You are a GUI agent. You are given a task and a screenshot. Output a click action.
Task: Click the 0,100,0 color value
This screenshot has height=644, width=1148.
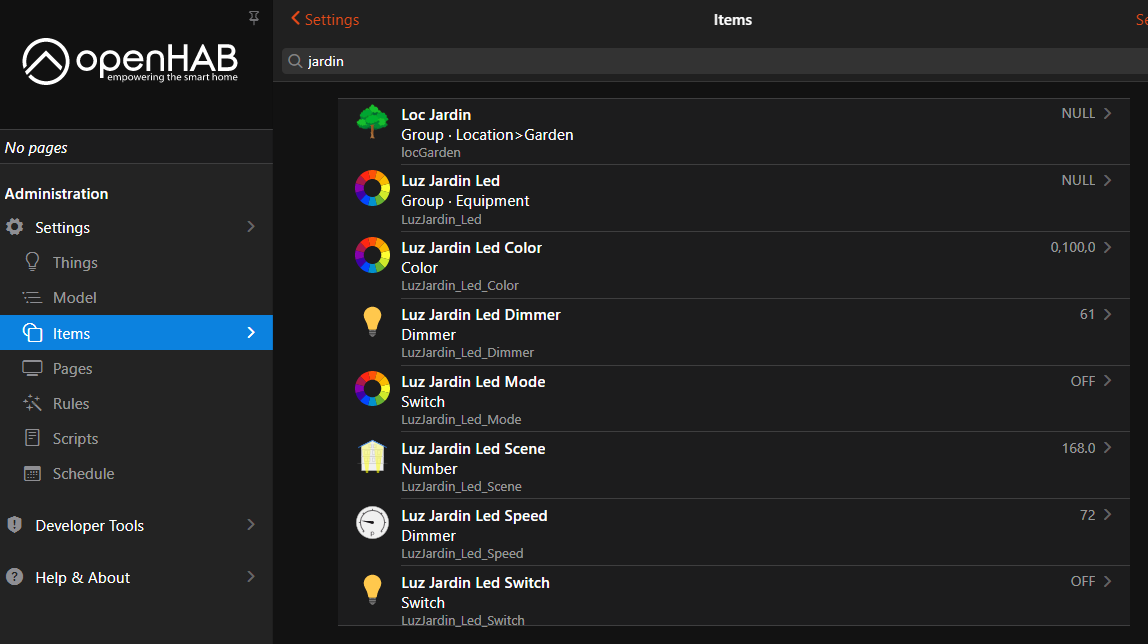pyautogui.click(x=1073, y=247)
